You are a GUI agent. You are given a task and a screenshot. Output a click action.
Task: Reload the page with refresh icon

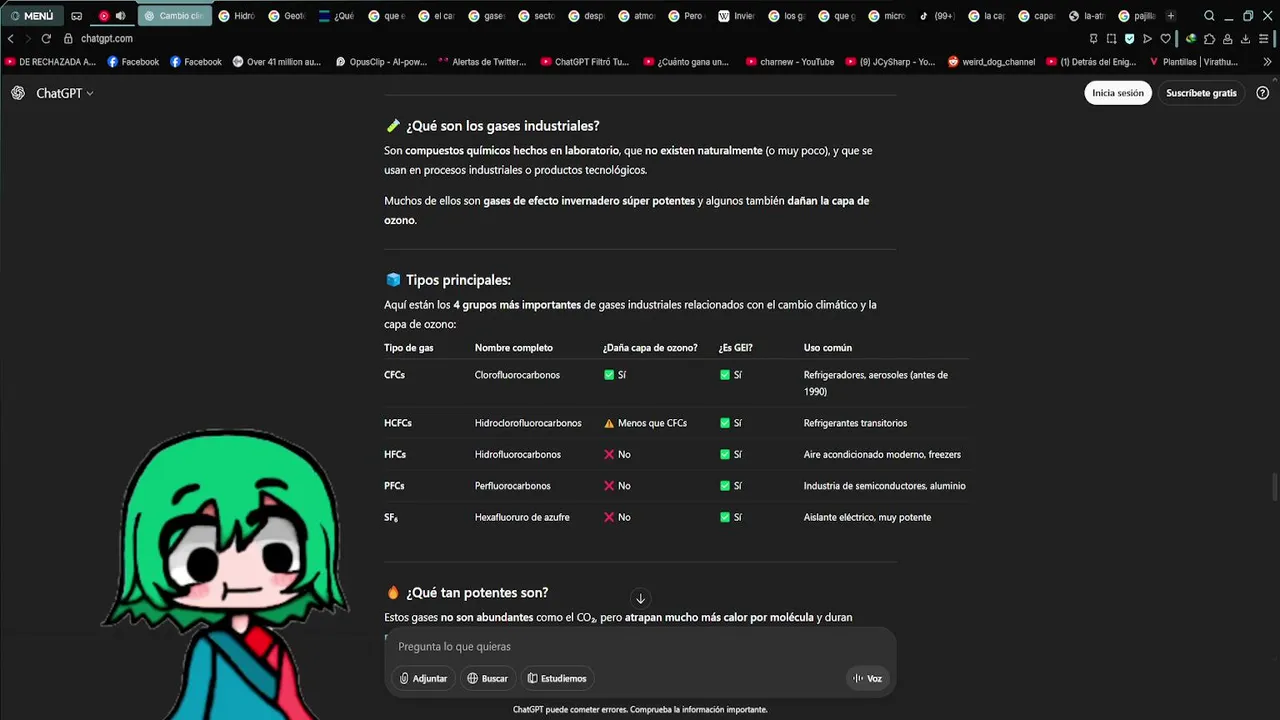tap(46, 39)
